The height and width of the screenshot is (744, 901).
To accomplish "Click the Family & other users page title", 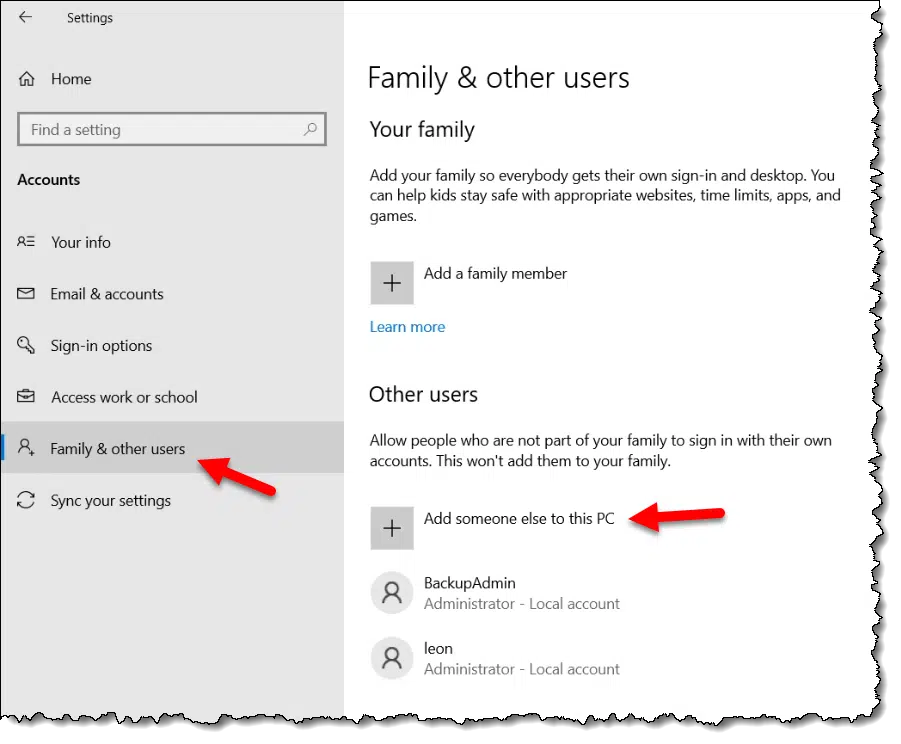I will pos(499,78).
